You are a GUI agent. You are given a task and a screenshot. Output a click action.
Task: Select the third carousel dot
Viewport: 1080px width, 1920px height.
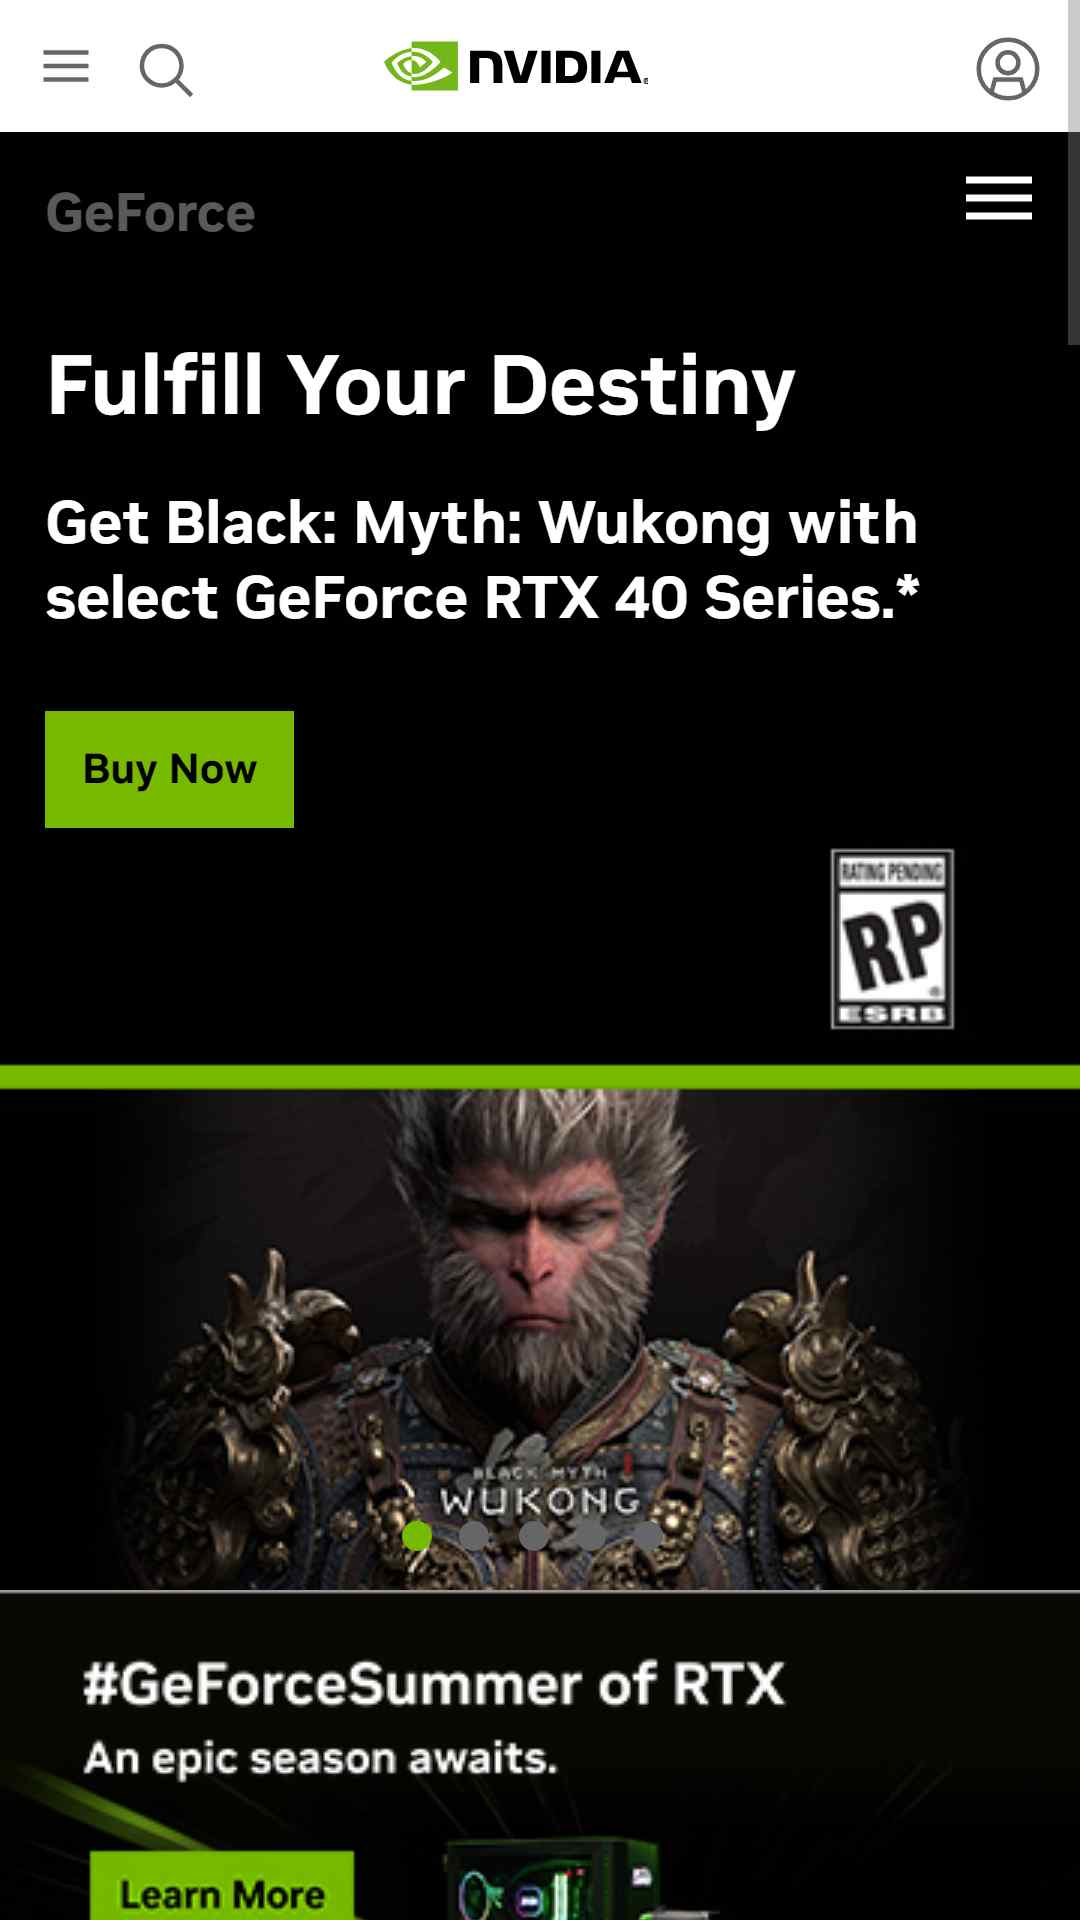click(533, 1535)
